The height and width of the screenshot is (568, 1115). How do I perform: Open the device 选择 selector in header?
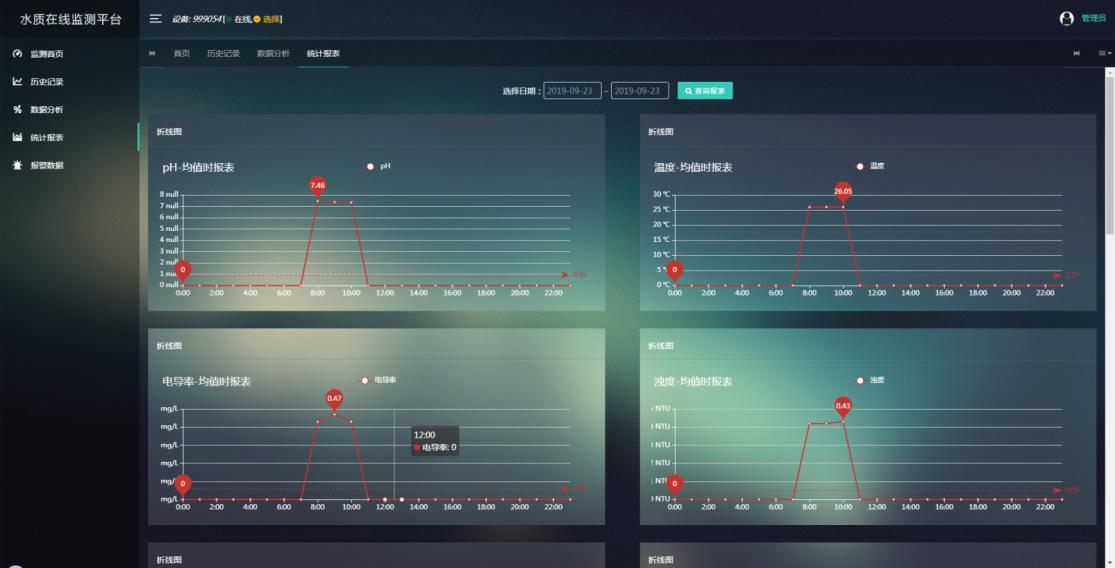[271, 19]
